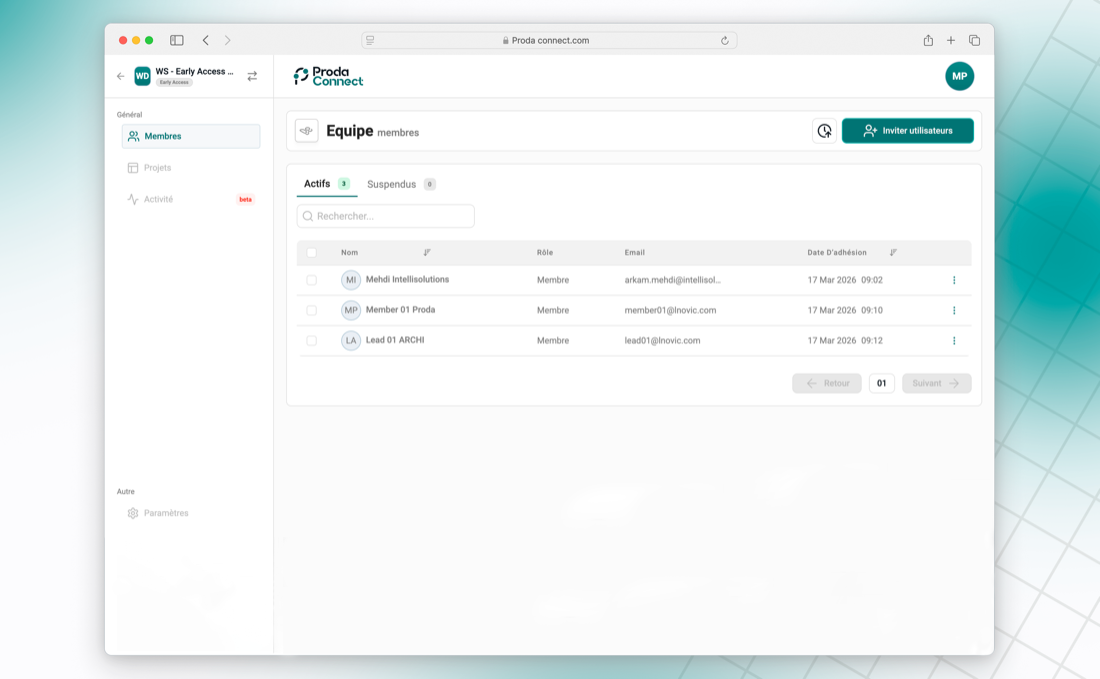Go forward with Safari forward arrow

coord(227,40)
